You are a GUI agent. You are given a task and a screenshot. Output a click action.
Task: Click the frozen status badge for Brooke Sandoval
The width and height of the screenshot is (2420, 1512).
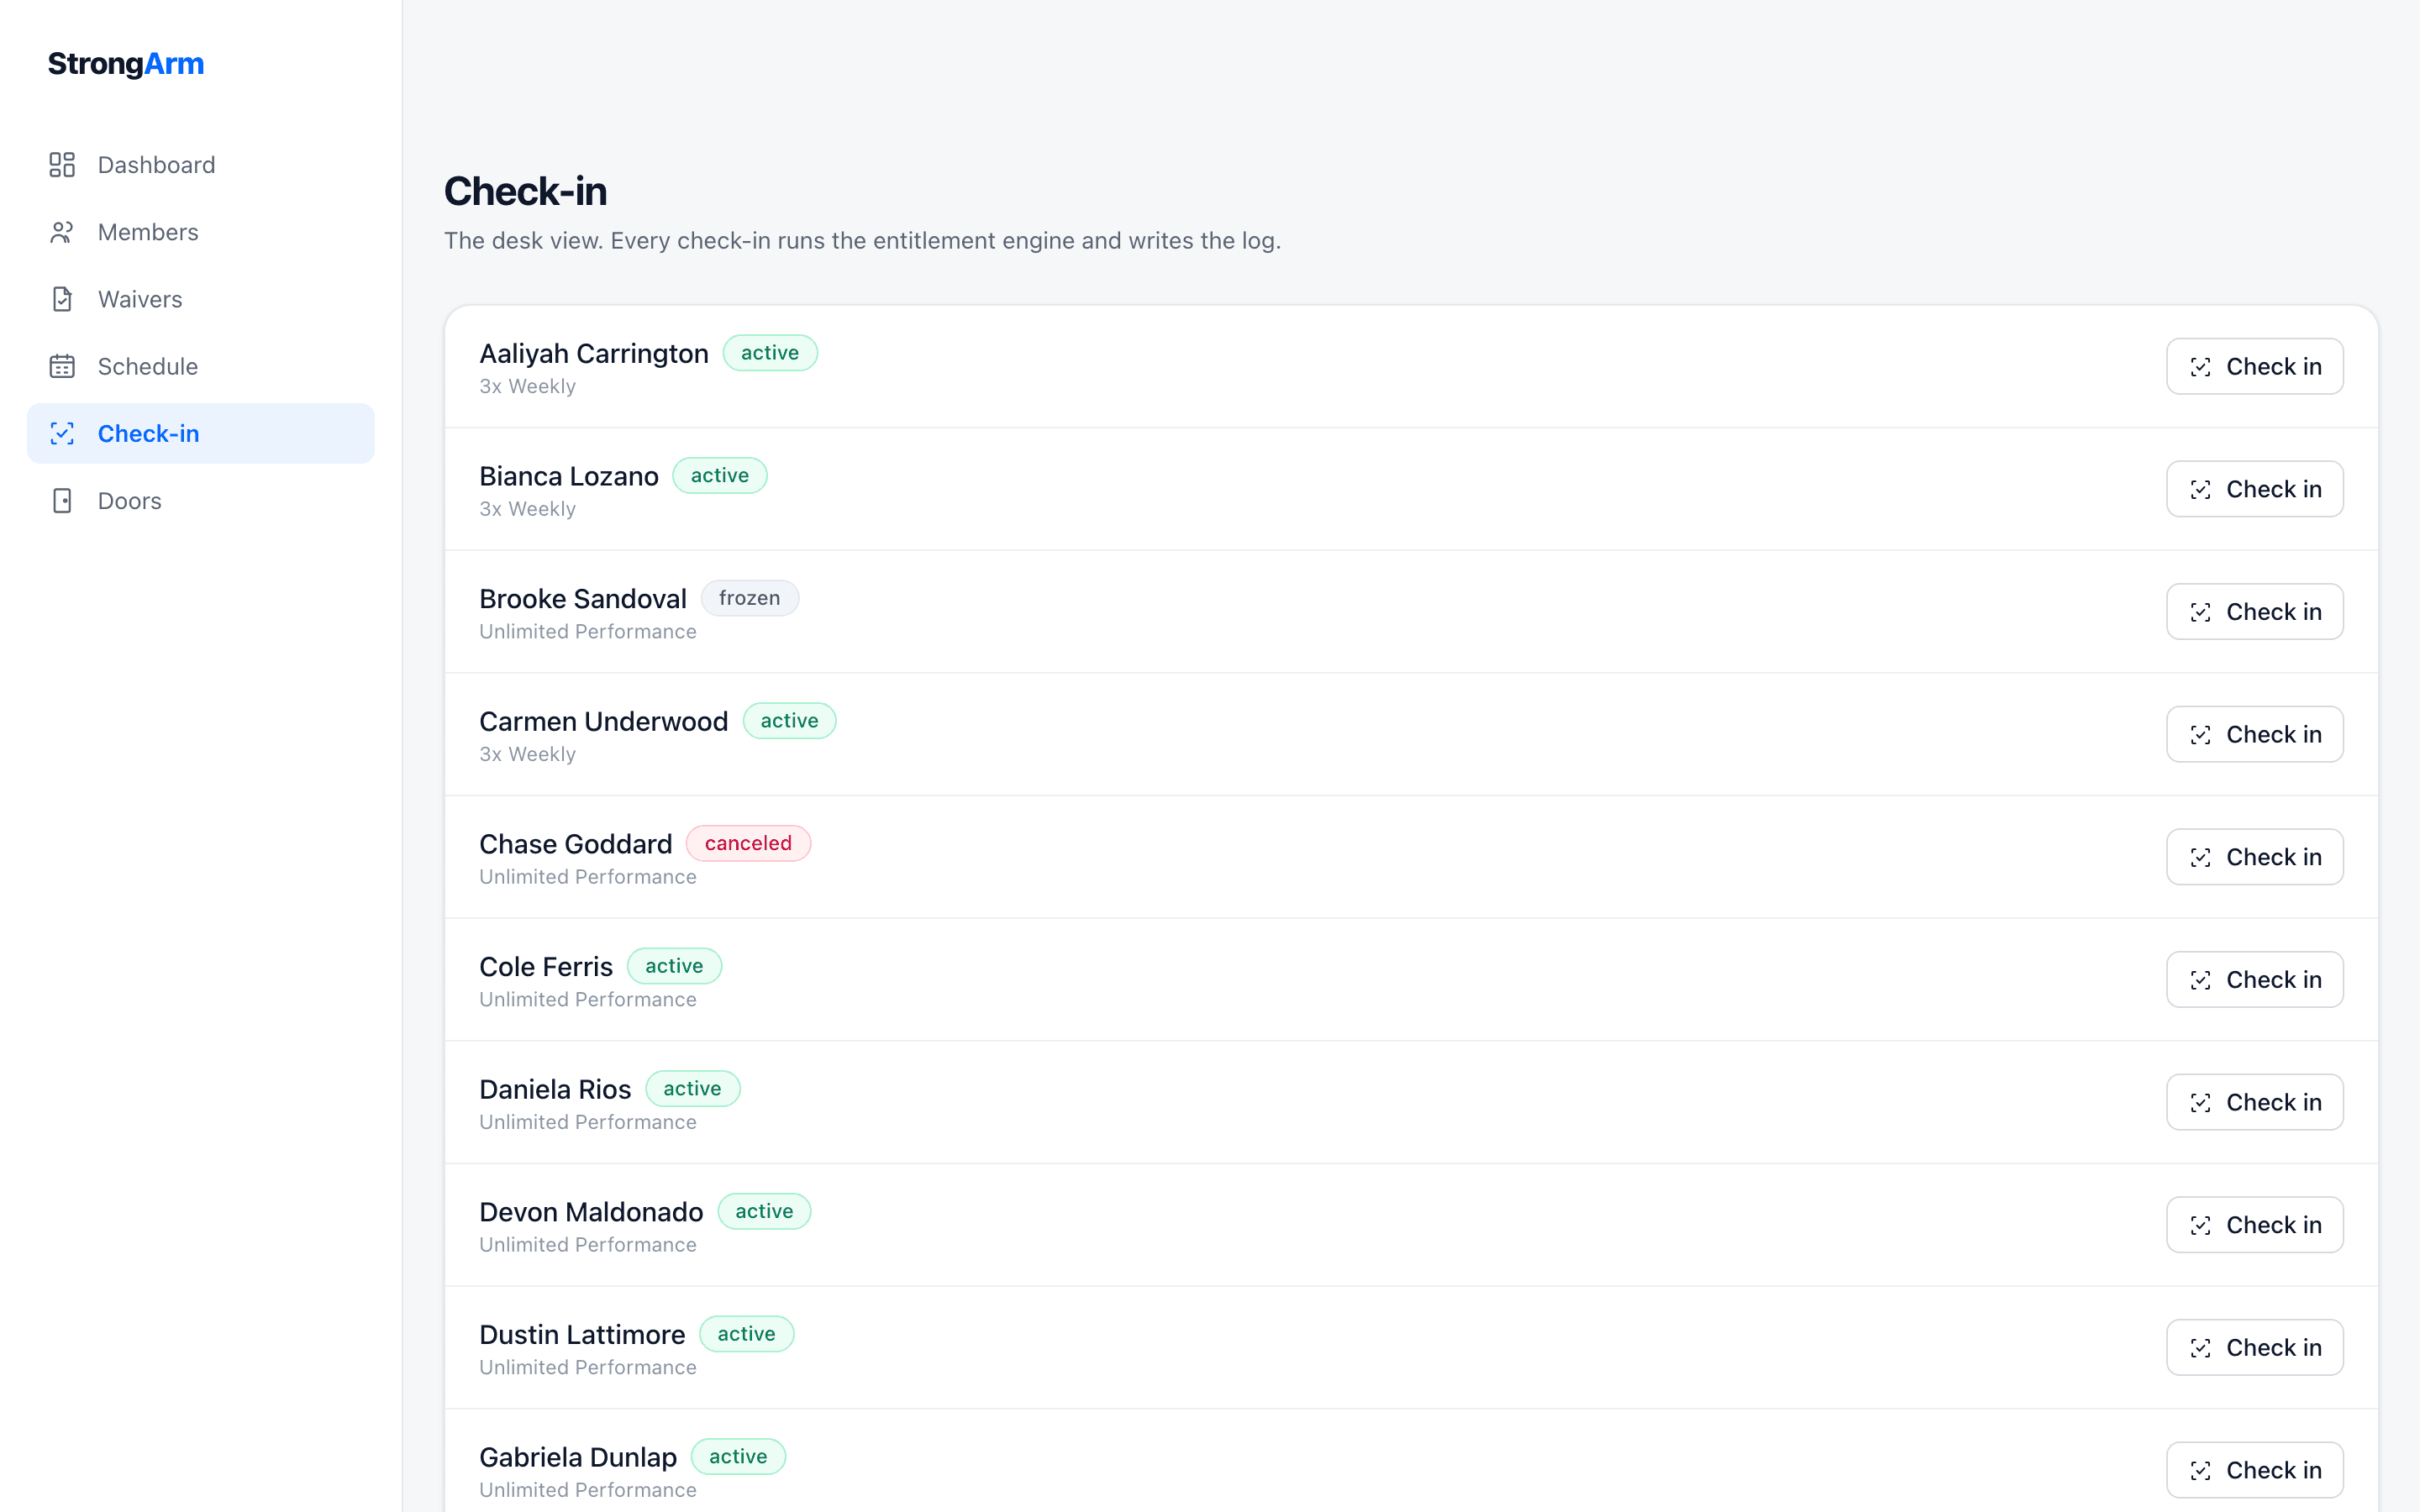749,598
